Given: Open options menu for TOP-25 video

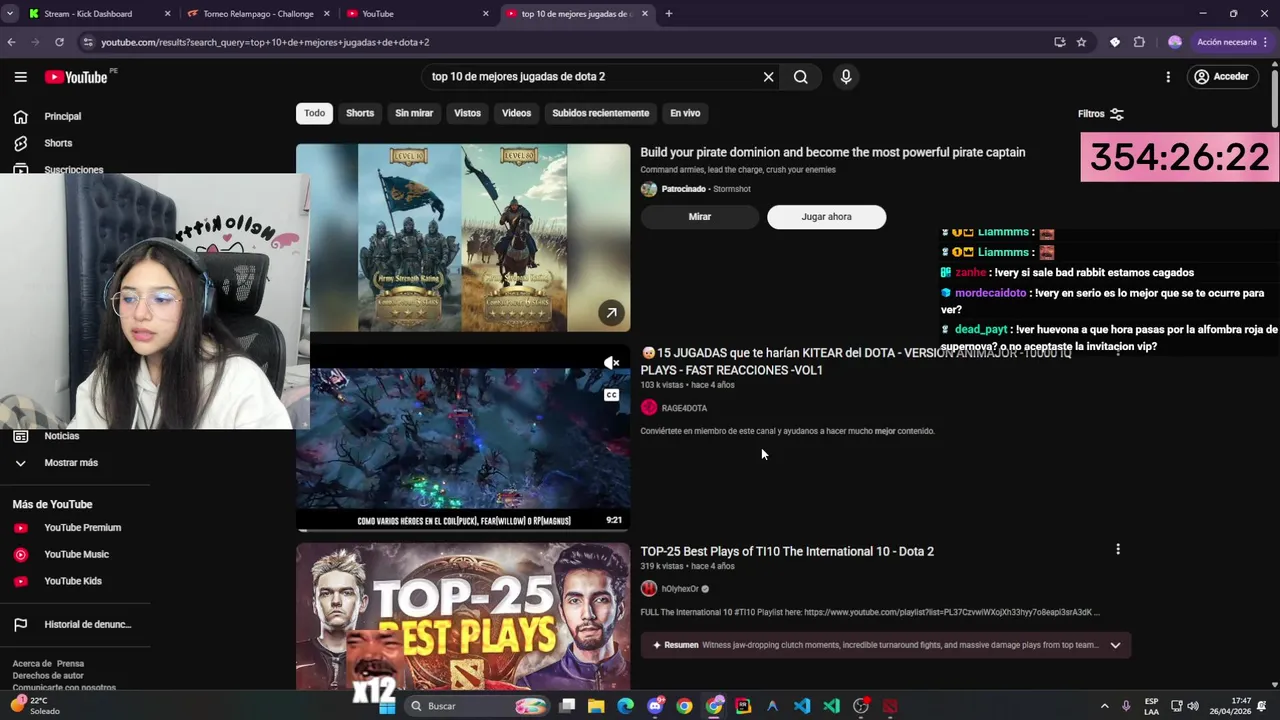Looking at the screenshot, I should coord(1118,549).
